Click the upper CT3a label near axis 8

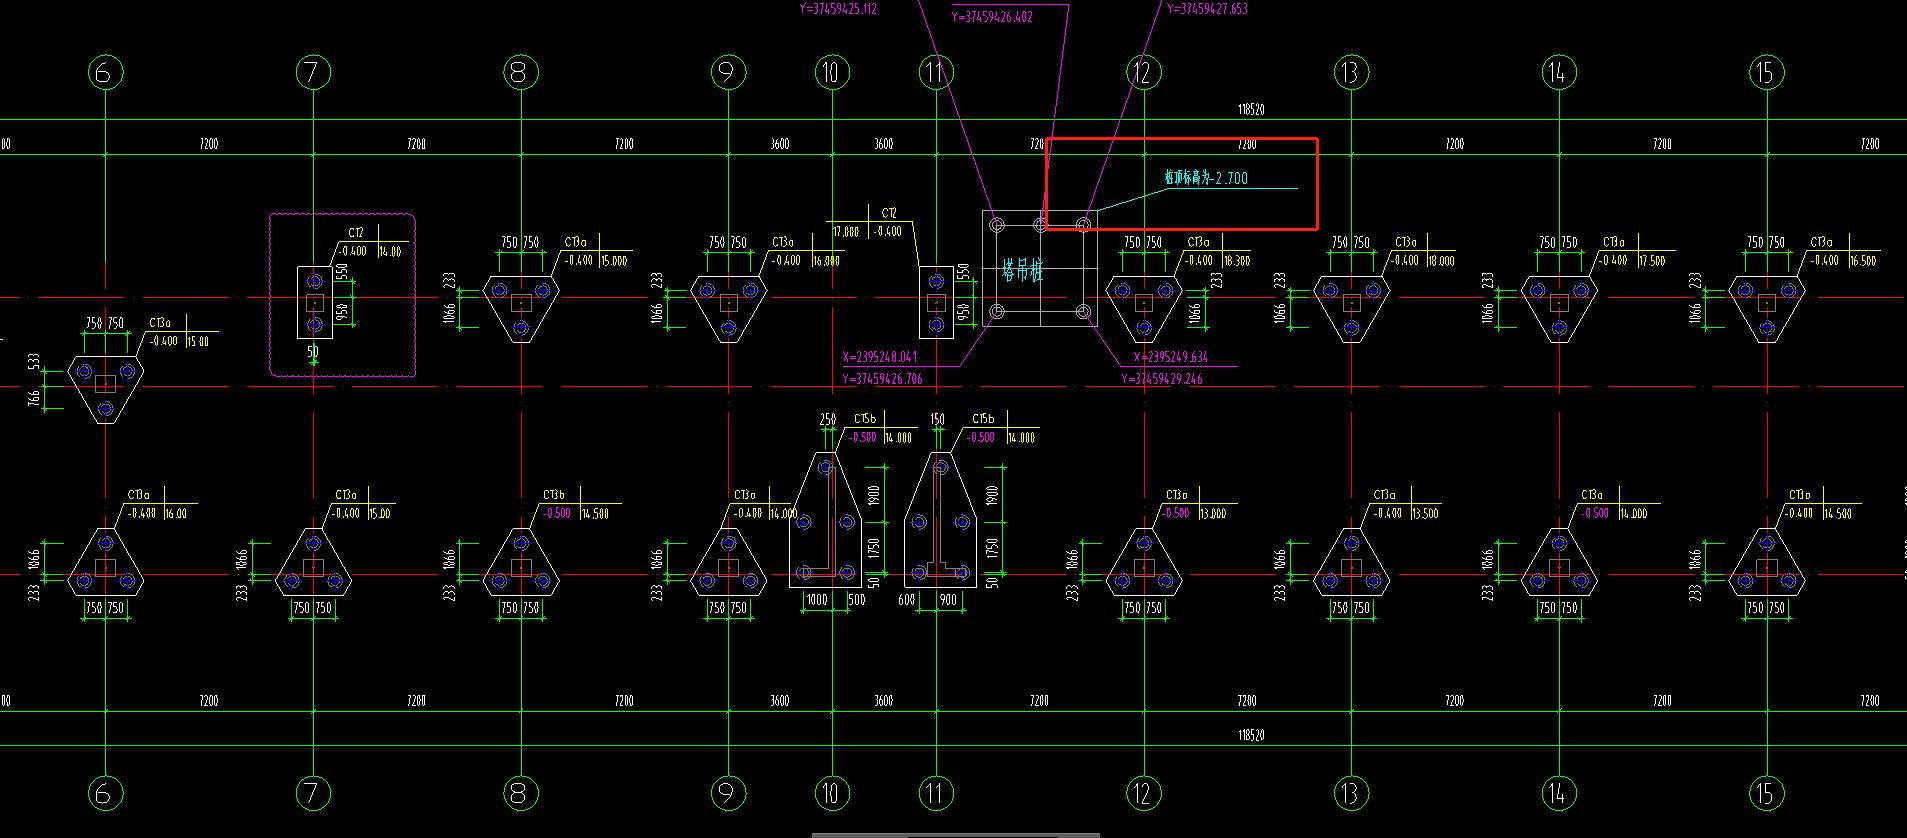575,242
